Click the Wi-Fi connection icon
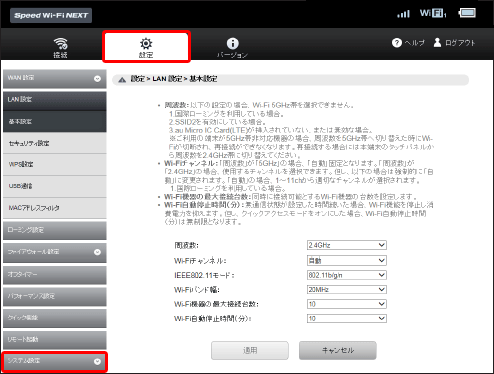494x374 pixels. [60, 43]
